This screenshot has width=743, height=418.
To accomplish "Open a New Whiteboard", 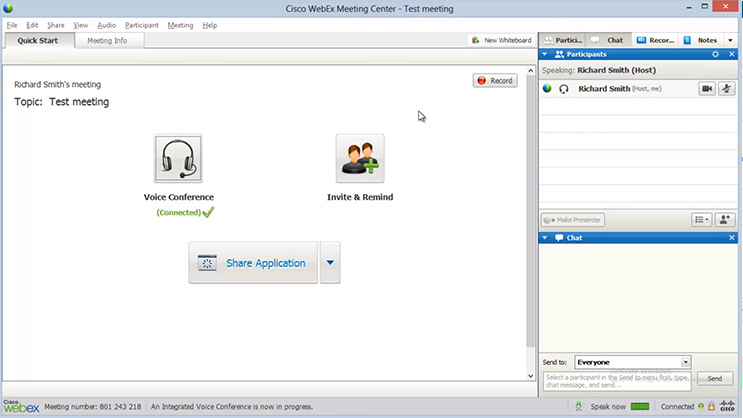I will 502,40.
